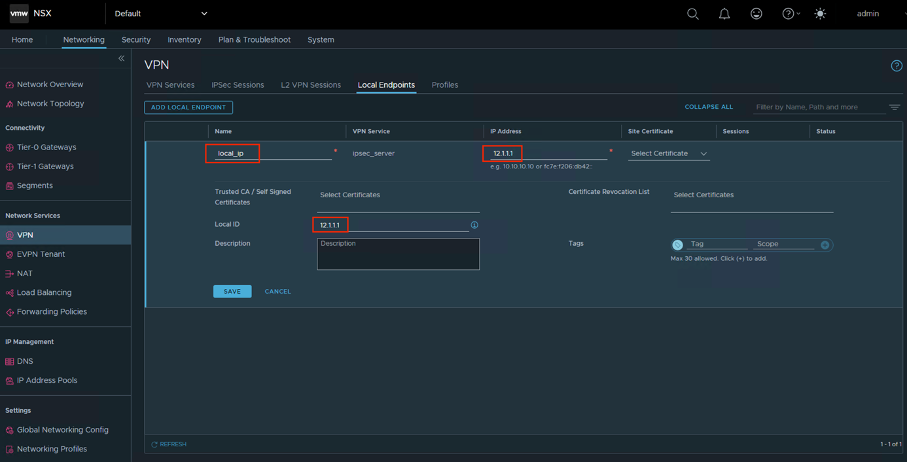
Task: Click the plus icon to add tag
Action: tap(825, 245)
